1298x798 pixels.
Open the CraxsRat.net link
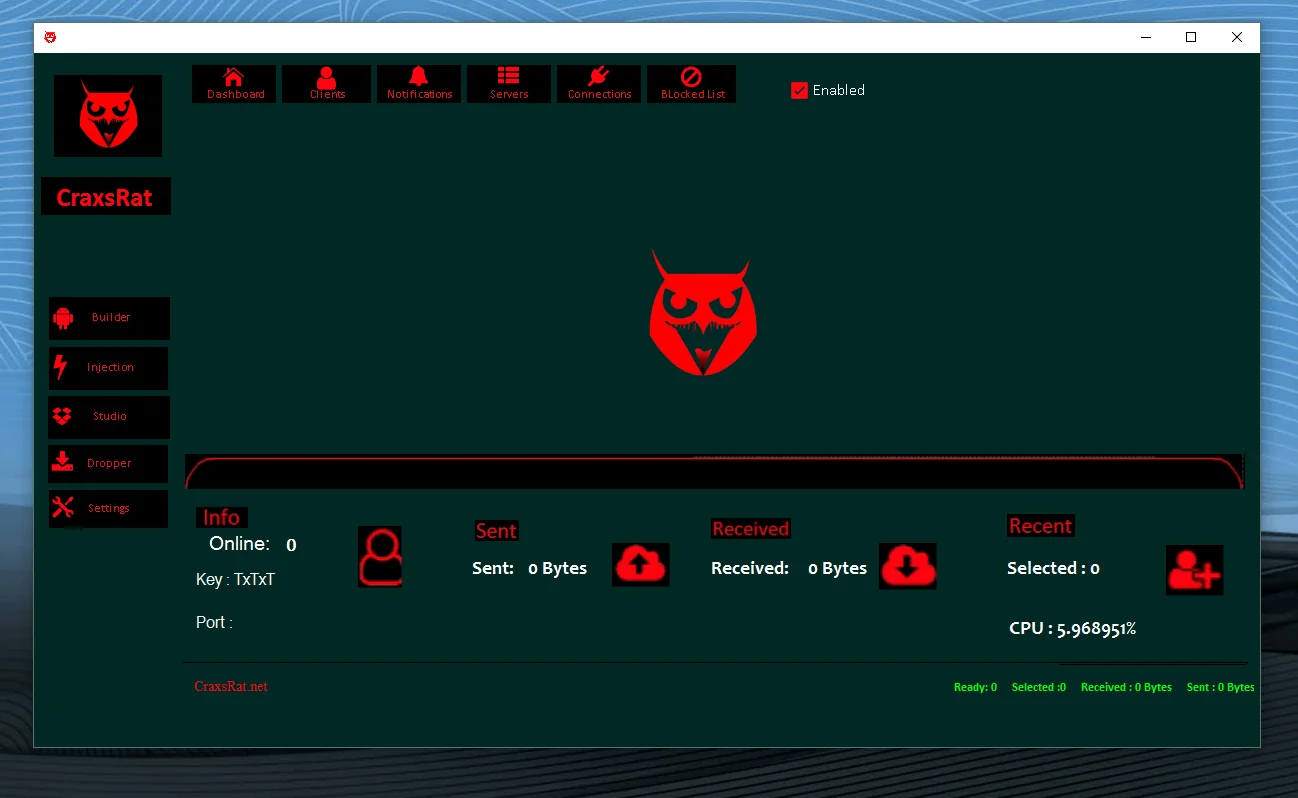(x=231, y=686)
